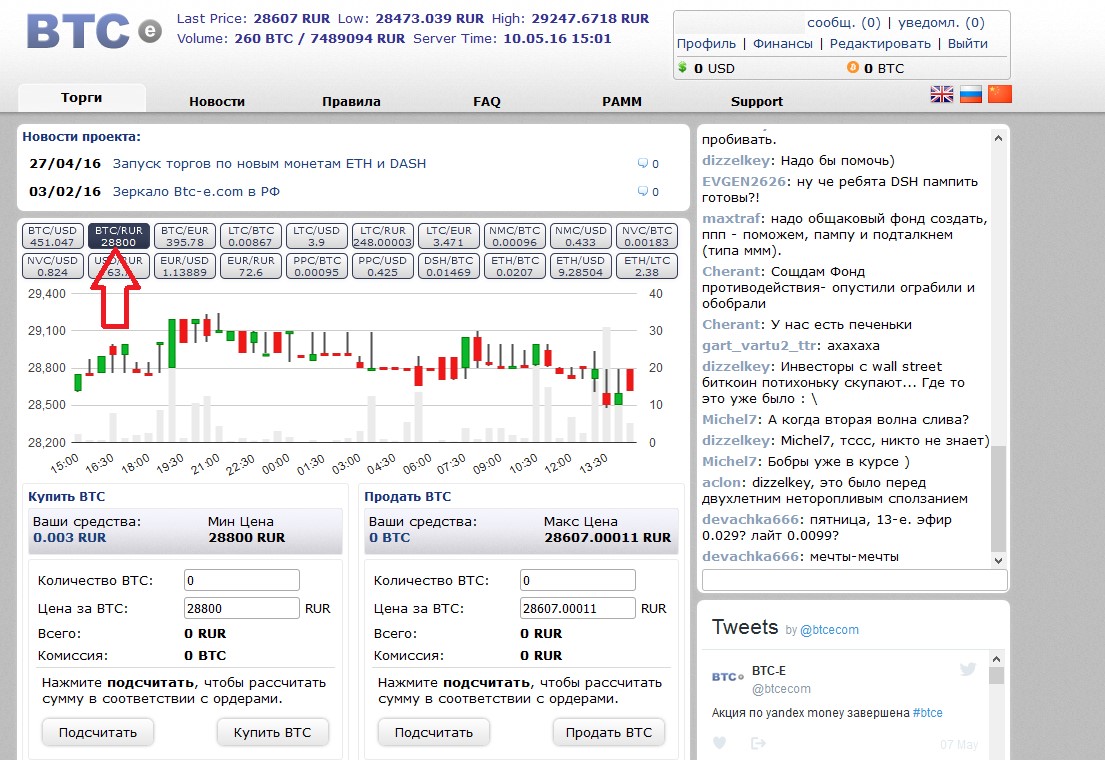Screen dimensions: 1105x760
Task: Click chat scrollbar down arrow
Action: 998,560
